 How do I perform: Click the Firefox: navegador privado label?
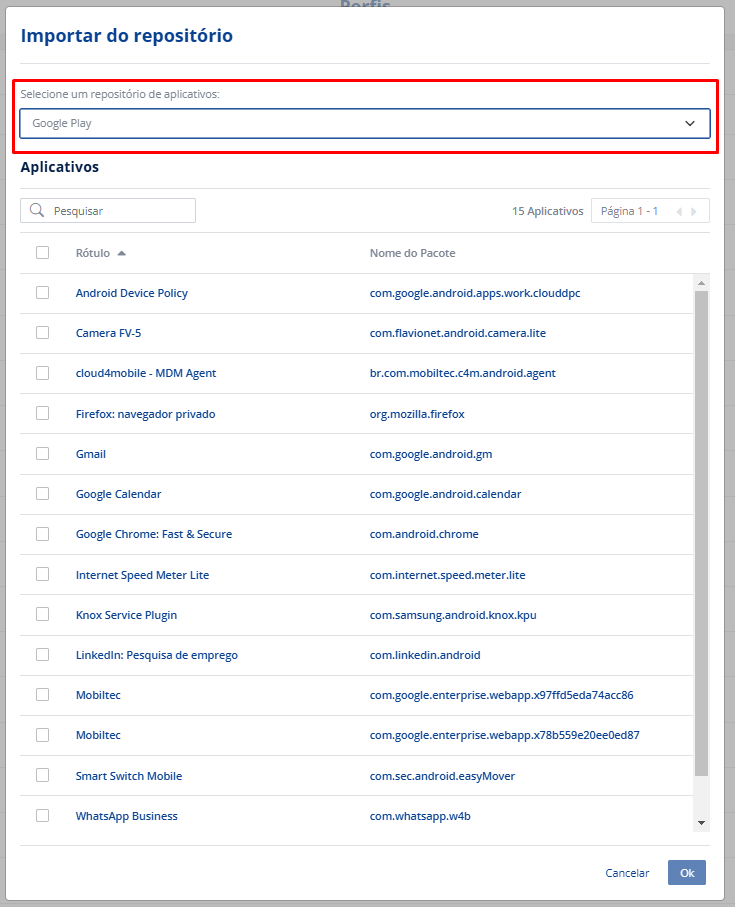coord(145,414)
